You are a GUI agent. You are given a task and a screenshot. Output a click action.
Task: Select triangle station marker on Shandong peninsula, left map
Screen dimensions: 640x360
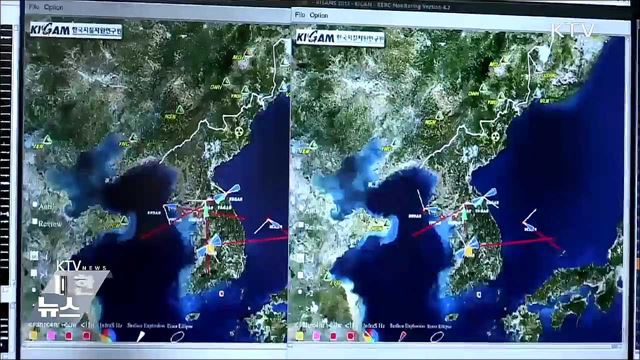pyautogui.click(x=124, y=221)
